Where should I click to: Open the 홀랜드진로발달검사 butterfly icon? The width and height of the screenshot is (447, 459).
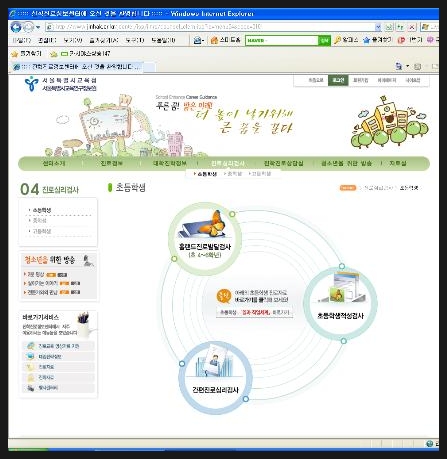point(205,238)
